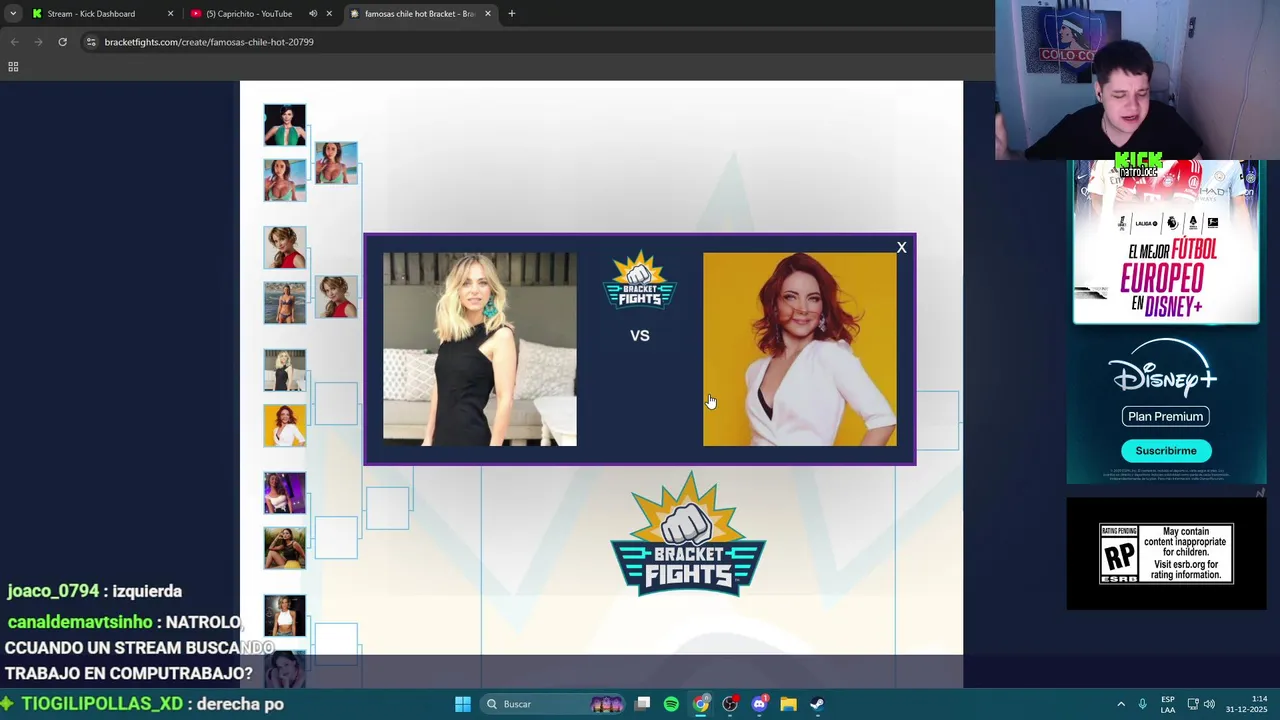Close the VS matchup popup with X
The height and width of the screenshot is (720, 1280).
point(901,248)
